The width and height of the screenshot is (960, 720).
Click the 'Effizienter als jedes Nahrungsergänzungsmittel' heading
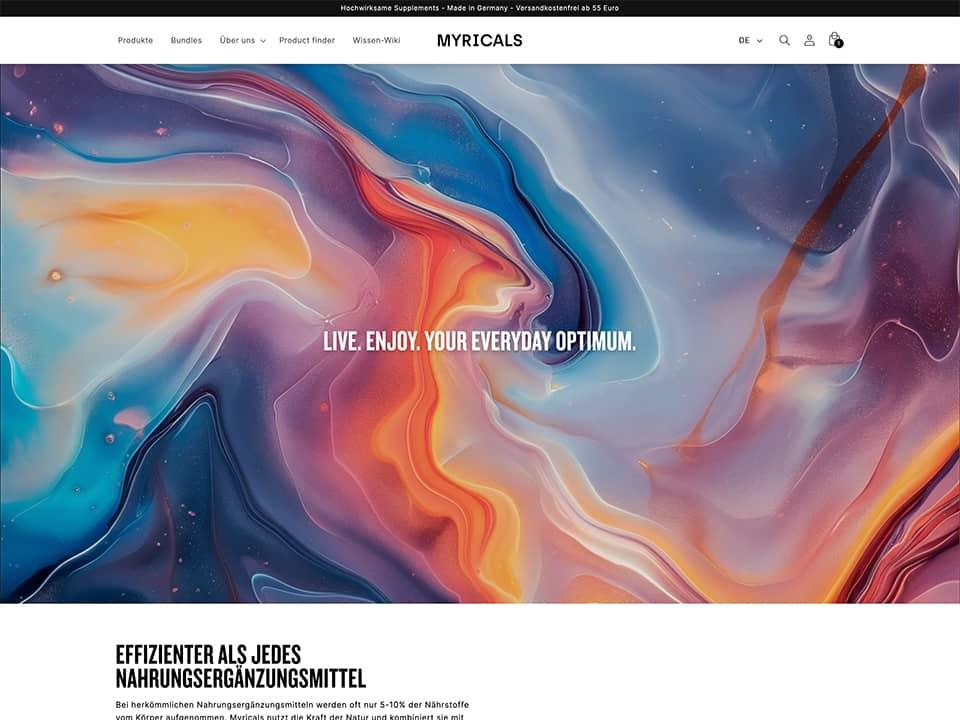coord(241,667)
